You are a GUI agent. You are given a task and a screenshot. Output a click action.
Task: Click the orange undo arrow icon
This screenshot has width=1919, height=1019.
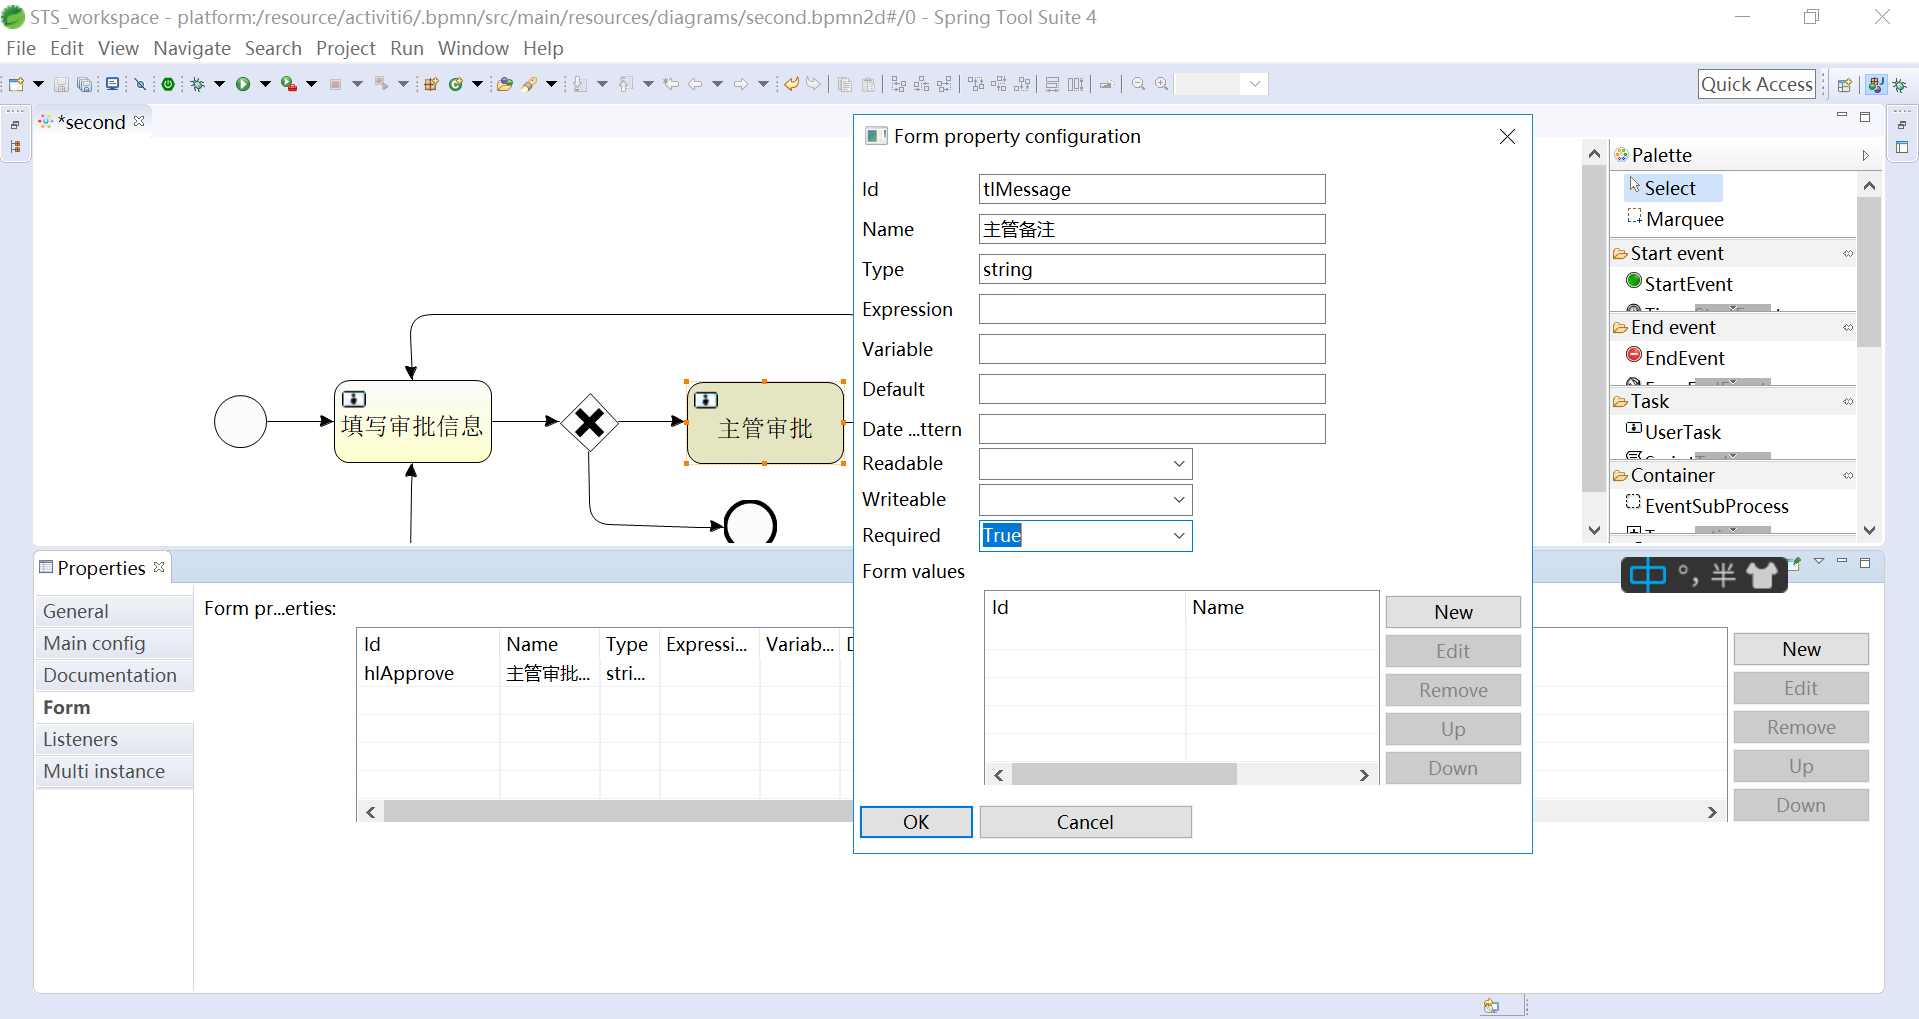point(791,84)
